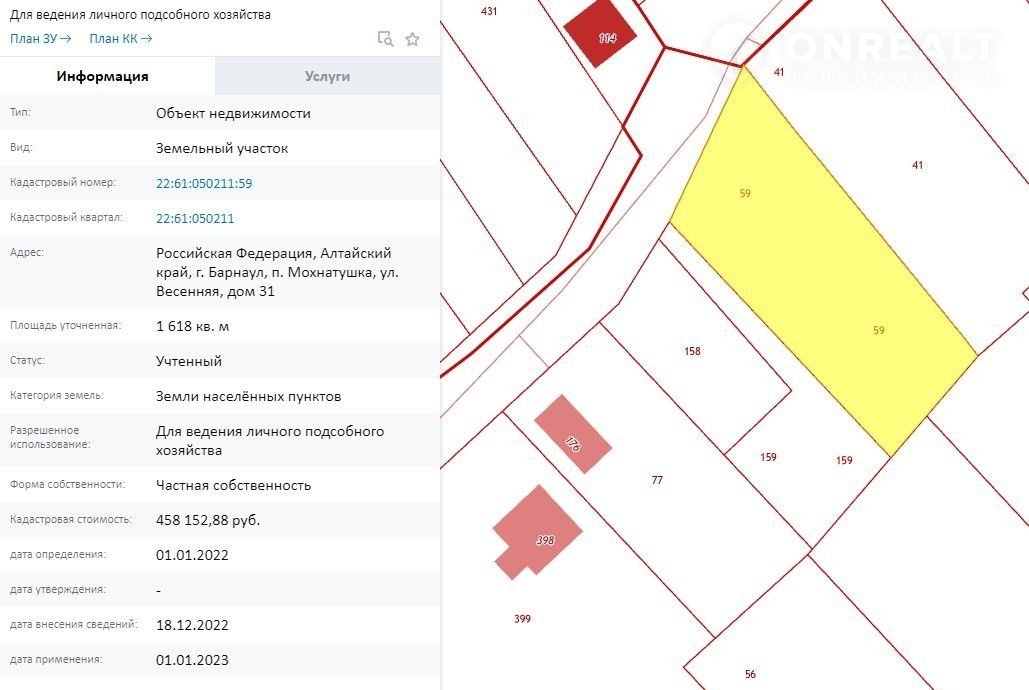Click the star favorite icon

pos(412,39)
